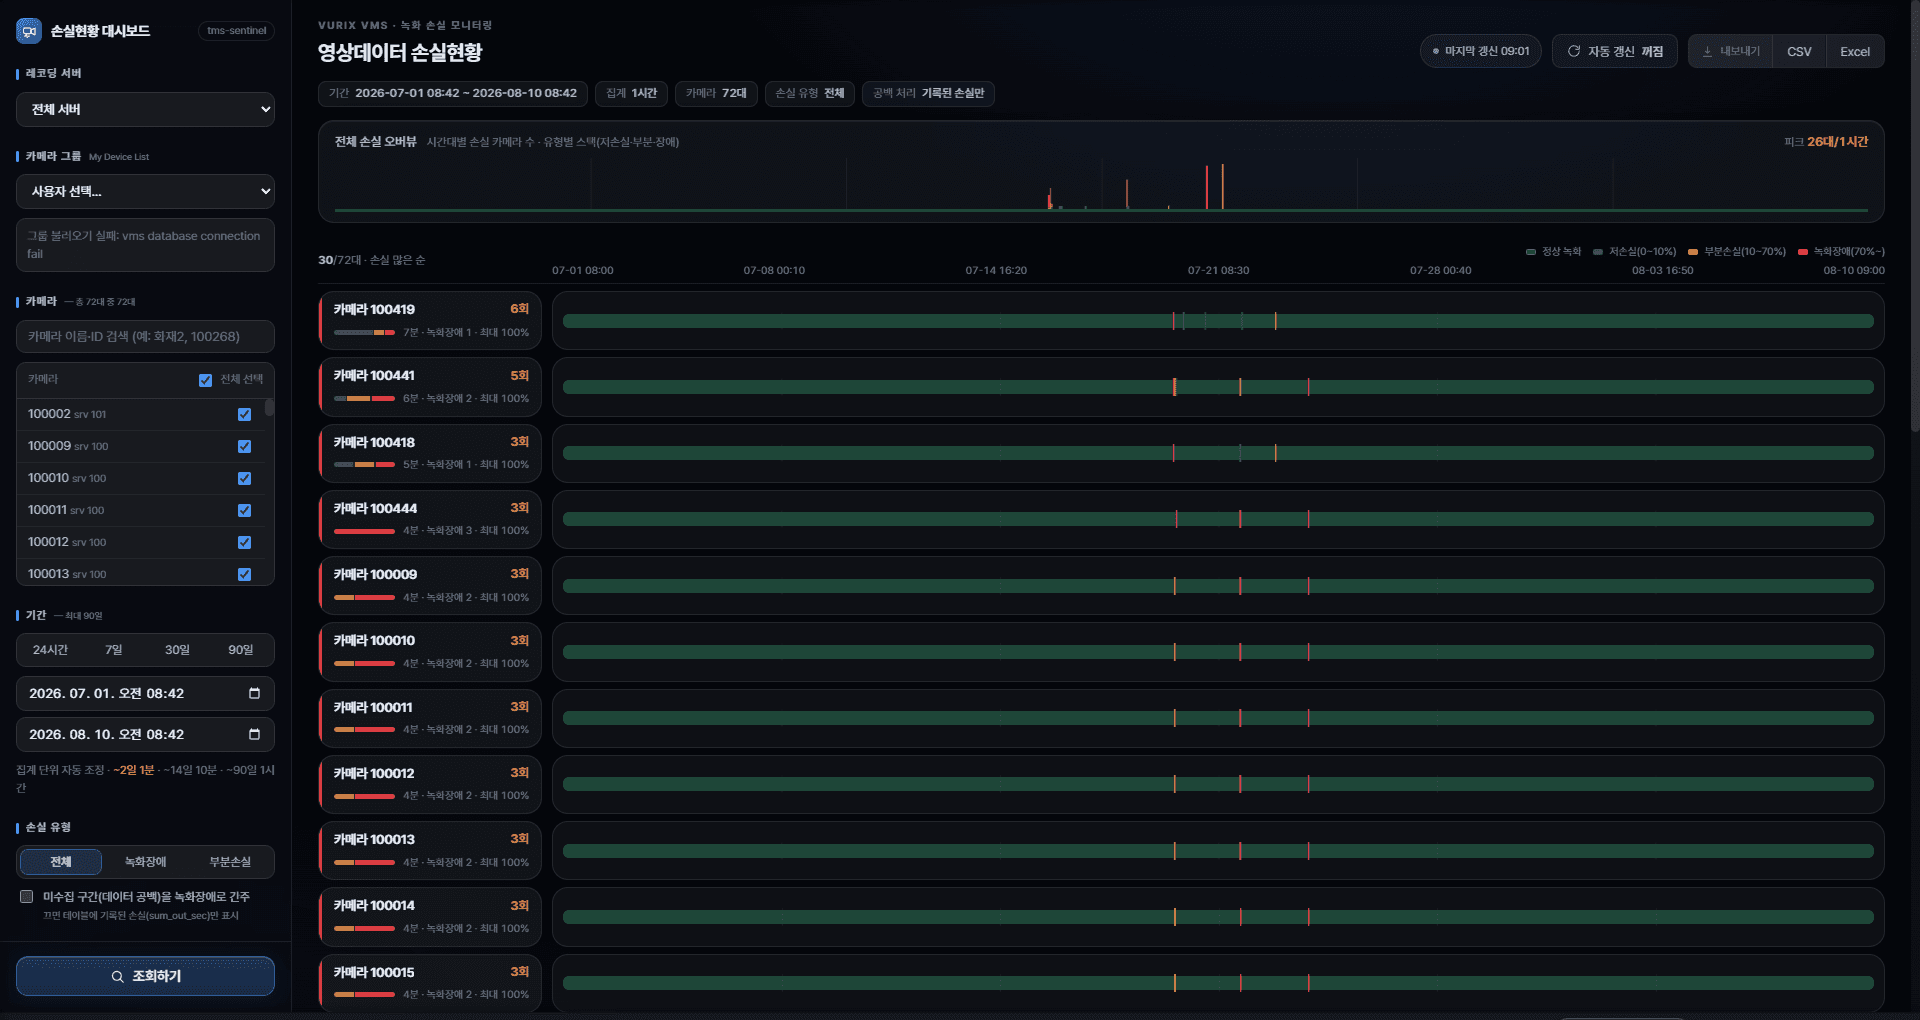Uncheck camera 100012 checkbox
Screen dimensions: 1920x1020
click(x=244, y=542)
